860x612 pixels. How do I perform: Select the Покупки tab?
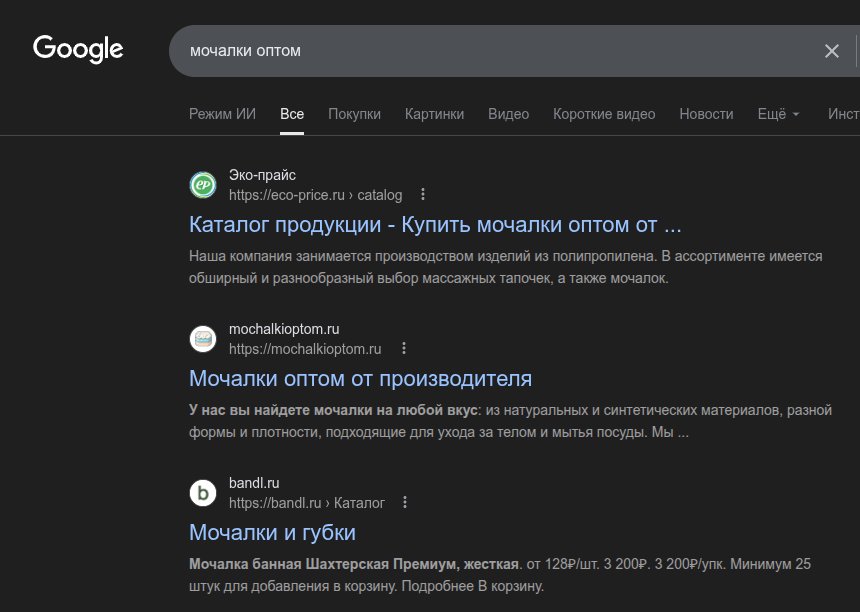(354, 114)
